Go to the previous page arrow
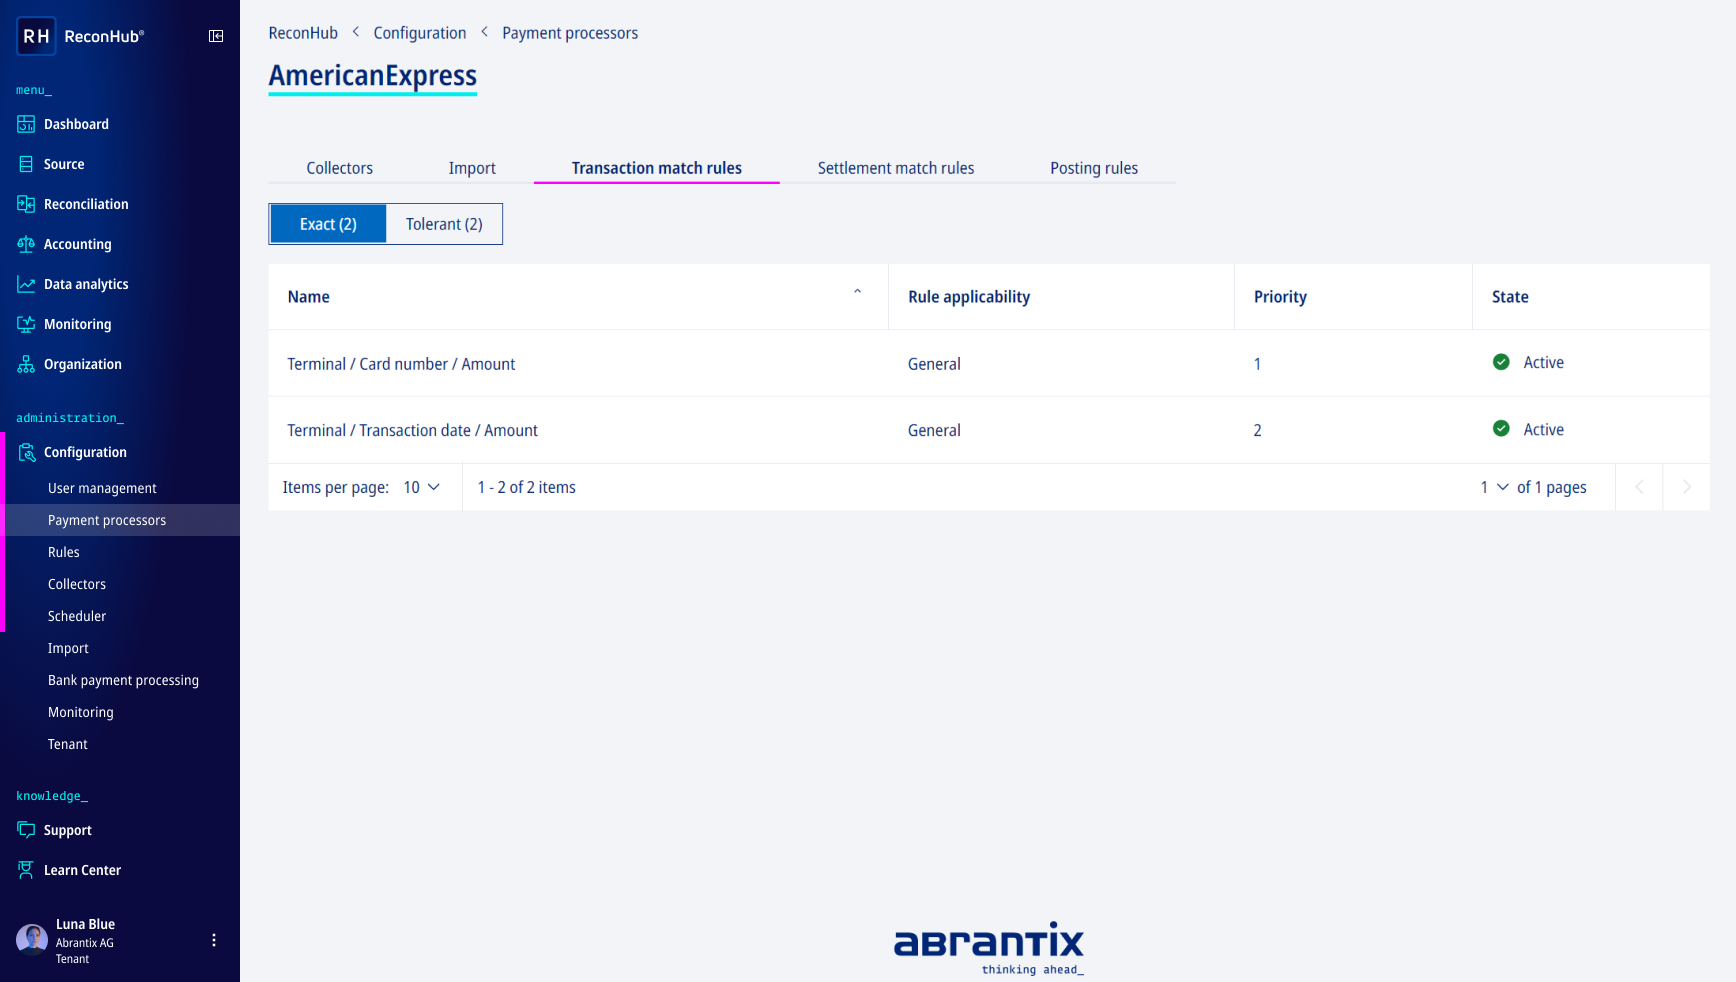 [x=1639, y=487]
